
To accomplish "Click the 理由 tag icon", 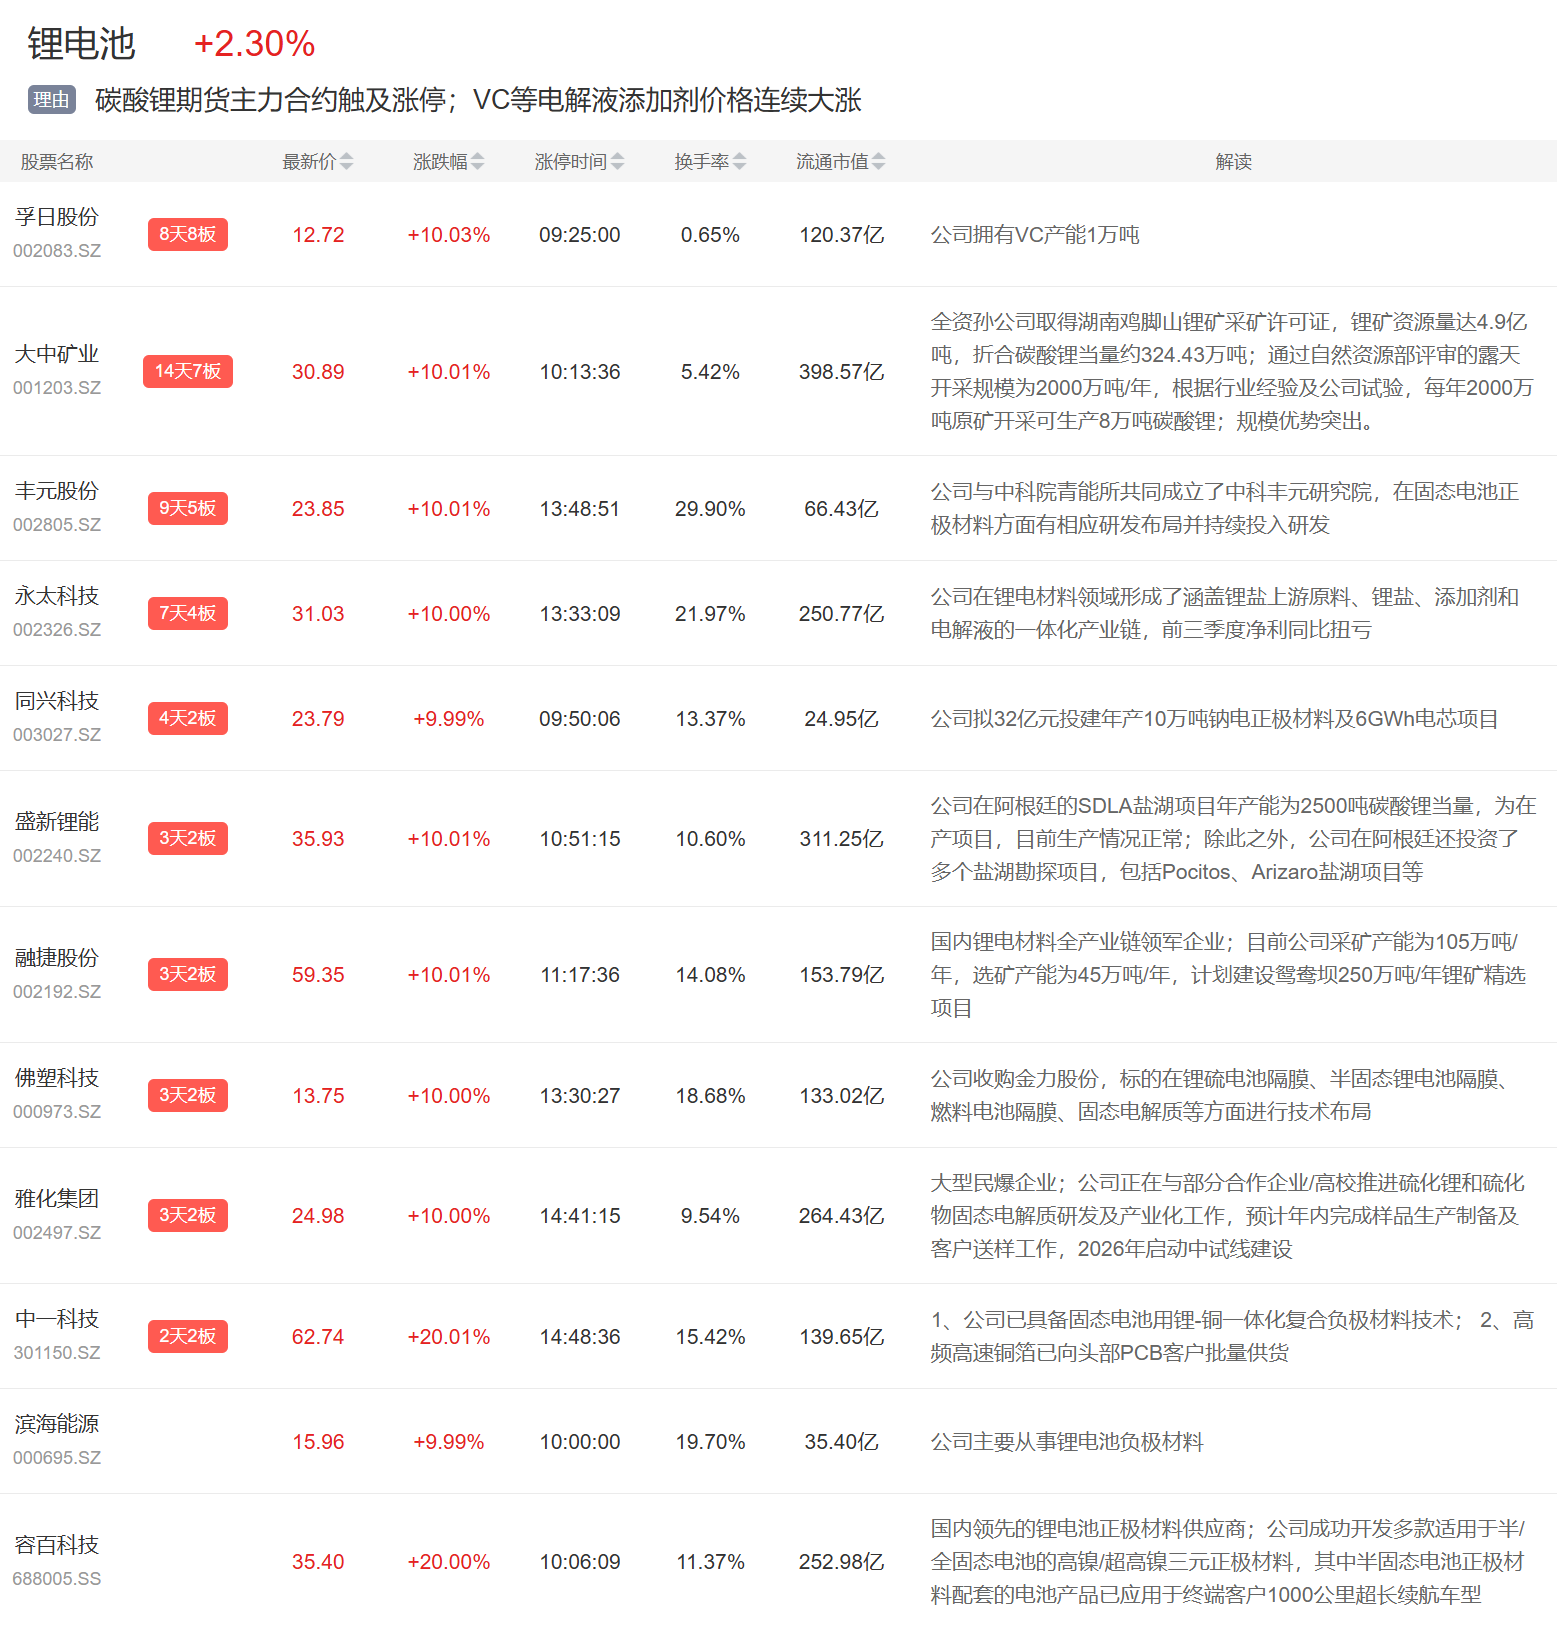I will [x=52, y=100].
